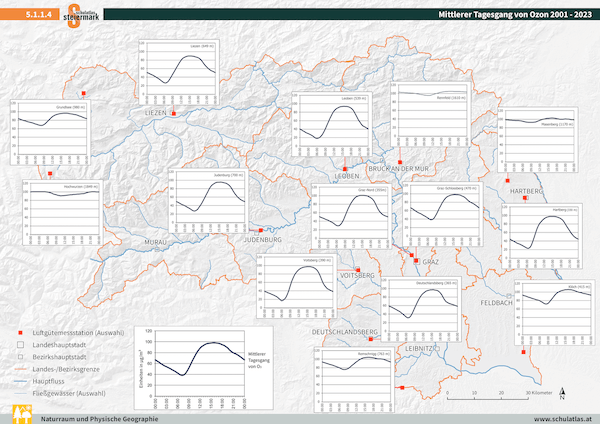
Task: Click the DEUTSCHLANDSBERG city label
Action: point(345,332)
